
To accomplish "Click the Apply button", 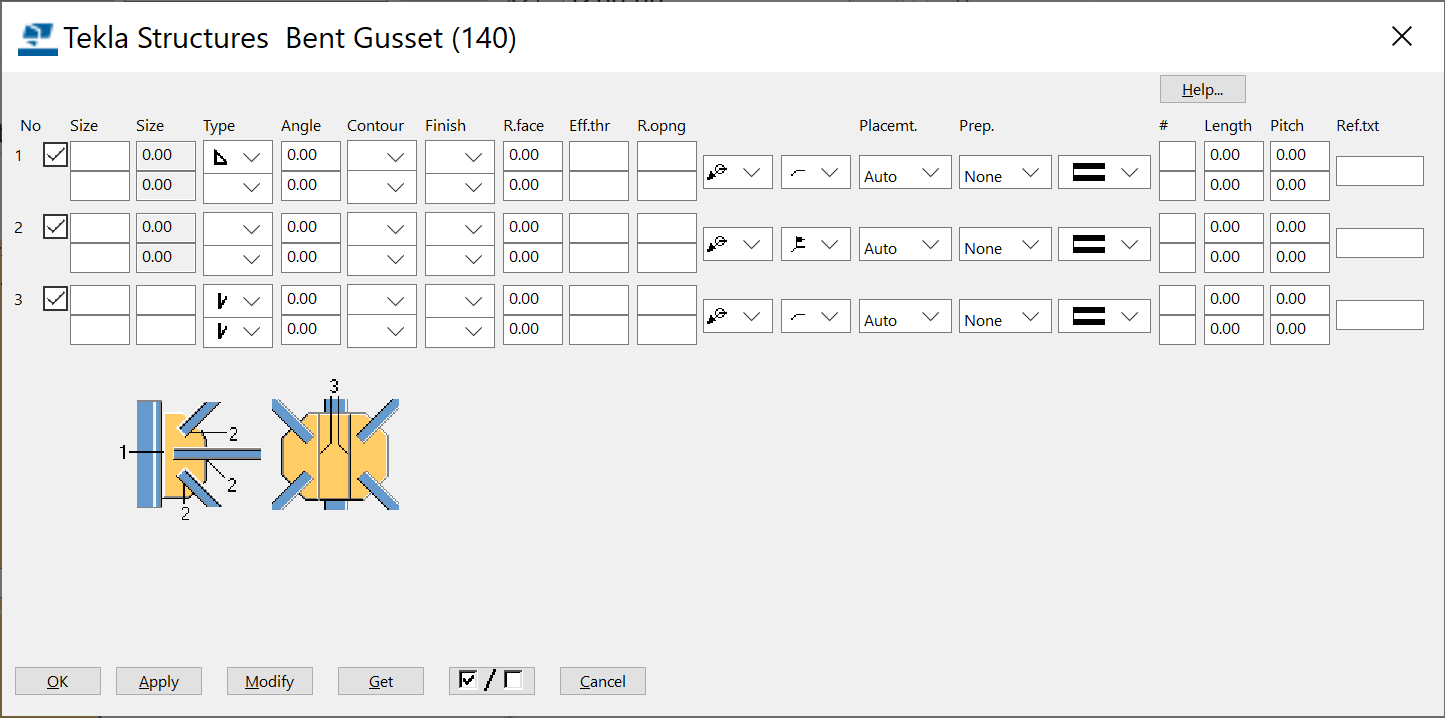I will click(158, 681).
